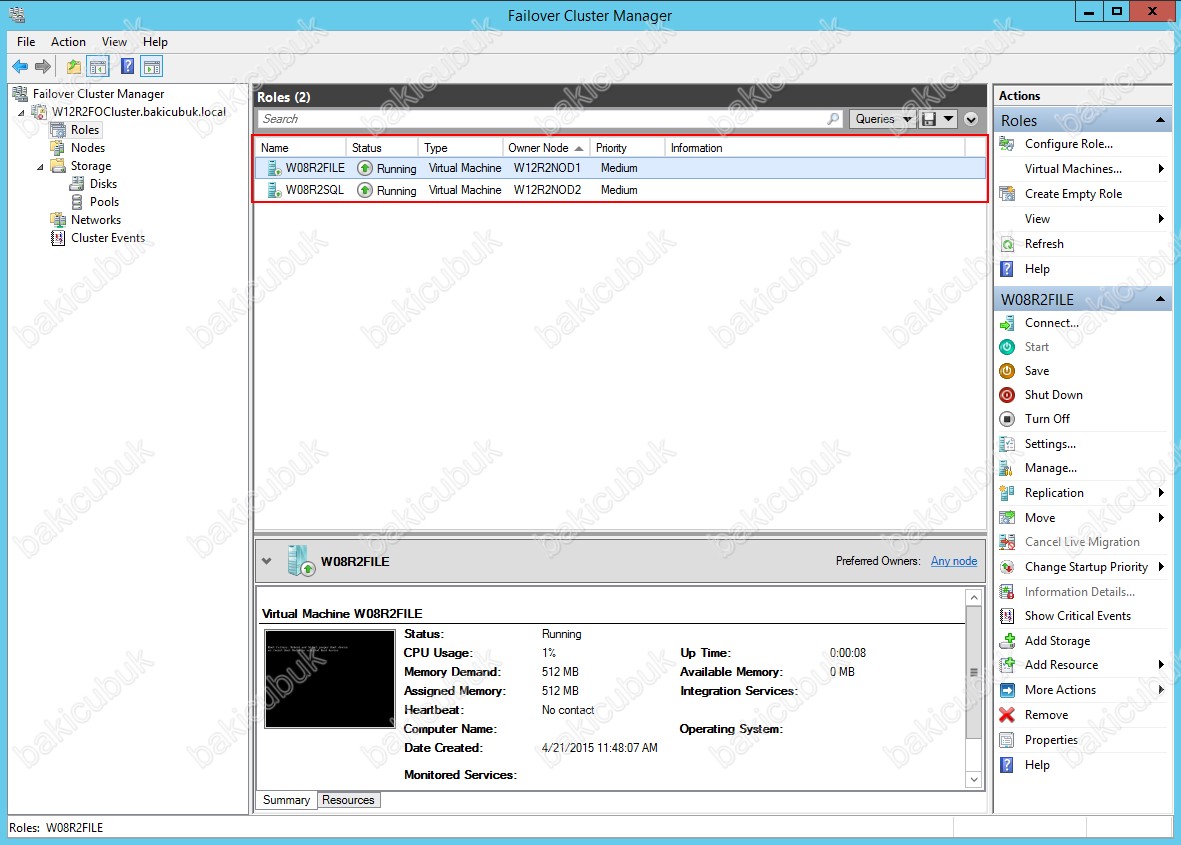
Task: Click the Change Startup Priority icon
Action: pos(1006,567)
